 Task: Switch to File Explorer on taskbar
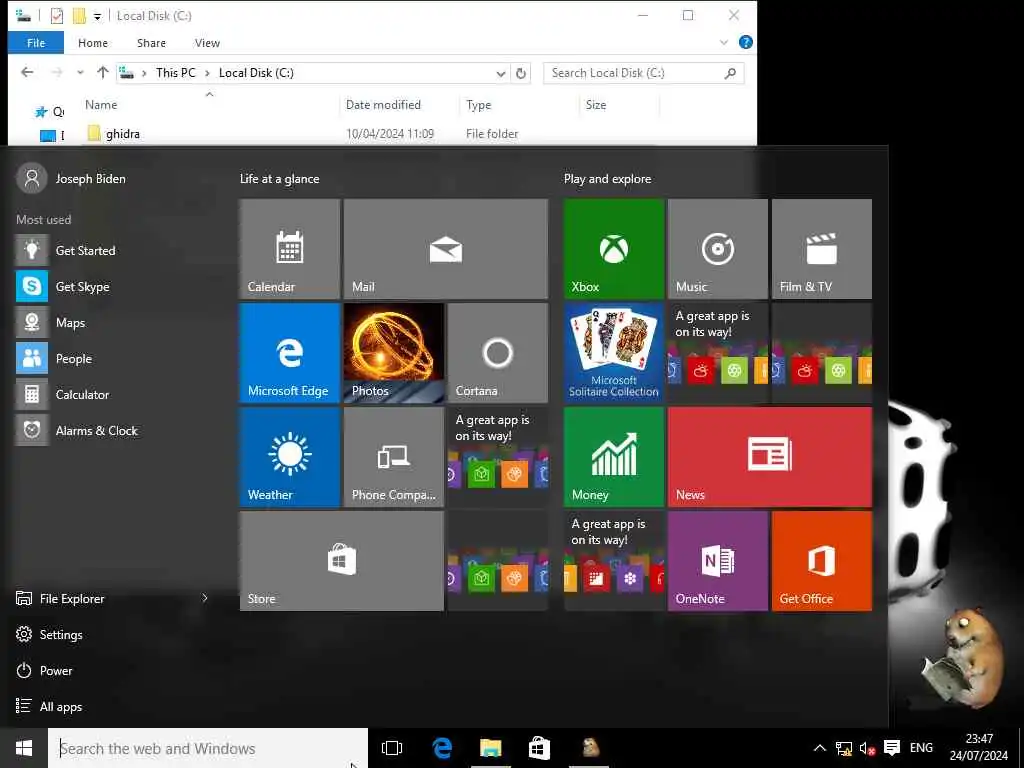[490, 748]
